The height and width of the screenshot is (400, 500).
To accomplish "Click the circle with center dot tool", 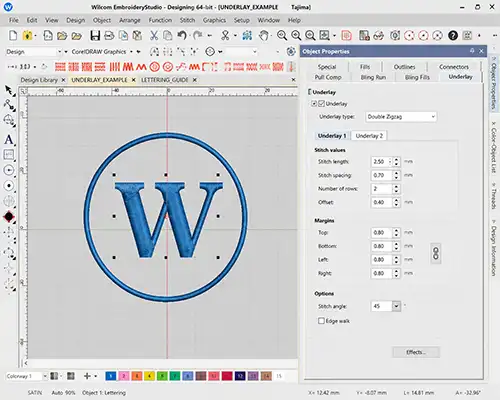I will click(x=9, y=186).
